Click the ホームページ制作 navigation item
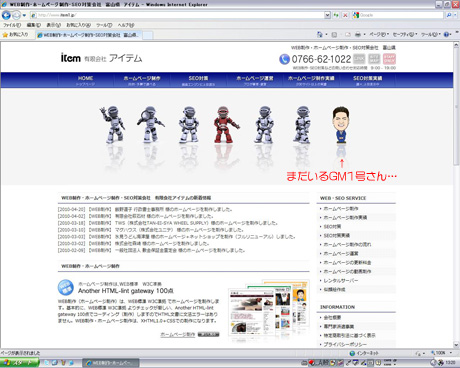Viewport: 460px width, 368px height. (142, 80)
